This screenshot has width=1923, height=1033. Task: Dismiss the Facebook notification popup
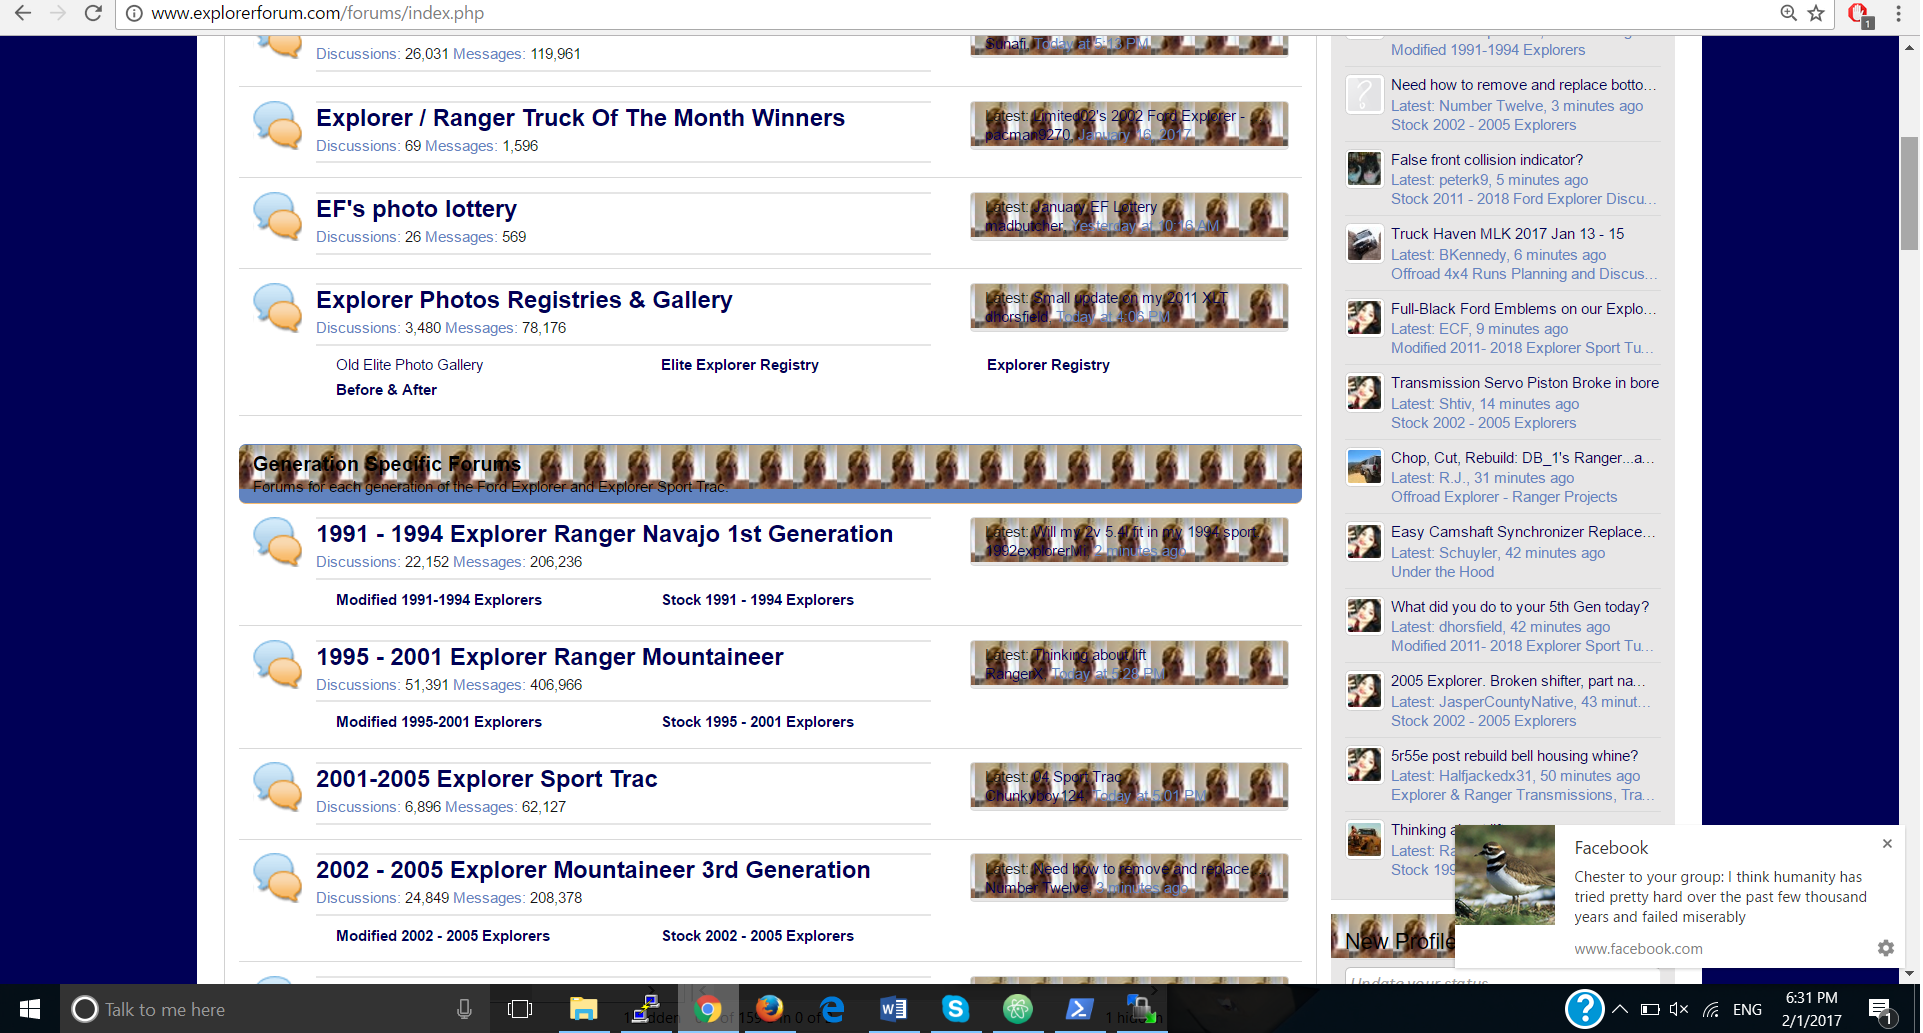click(1887, 843)
